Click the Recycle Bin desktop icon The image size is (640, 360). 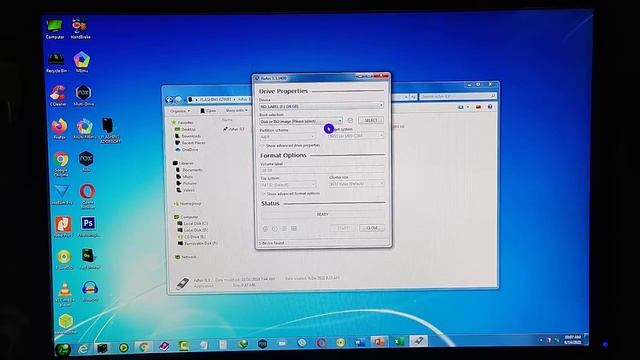[x=56, y=63]
